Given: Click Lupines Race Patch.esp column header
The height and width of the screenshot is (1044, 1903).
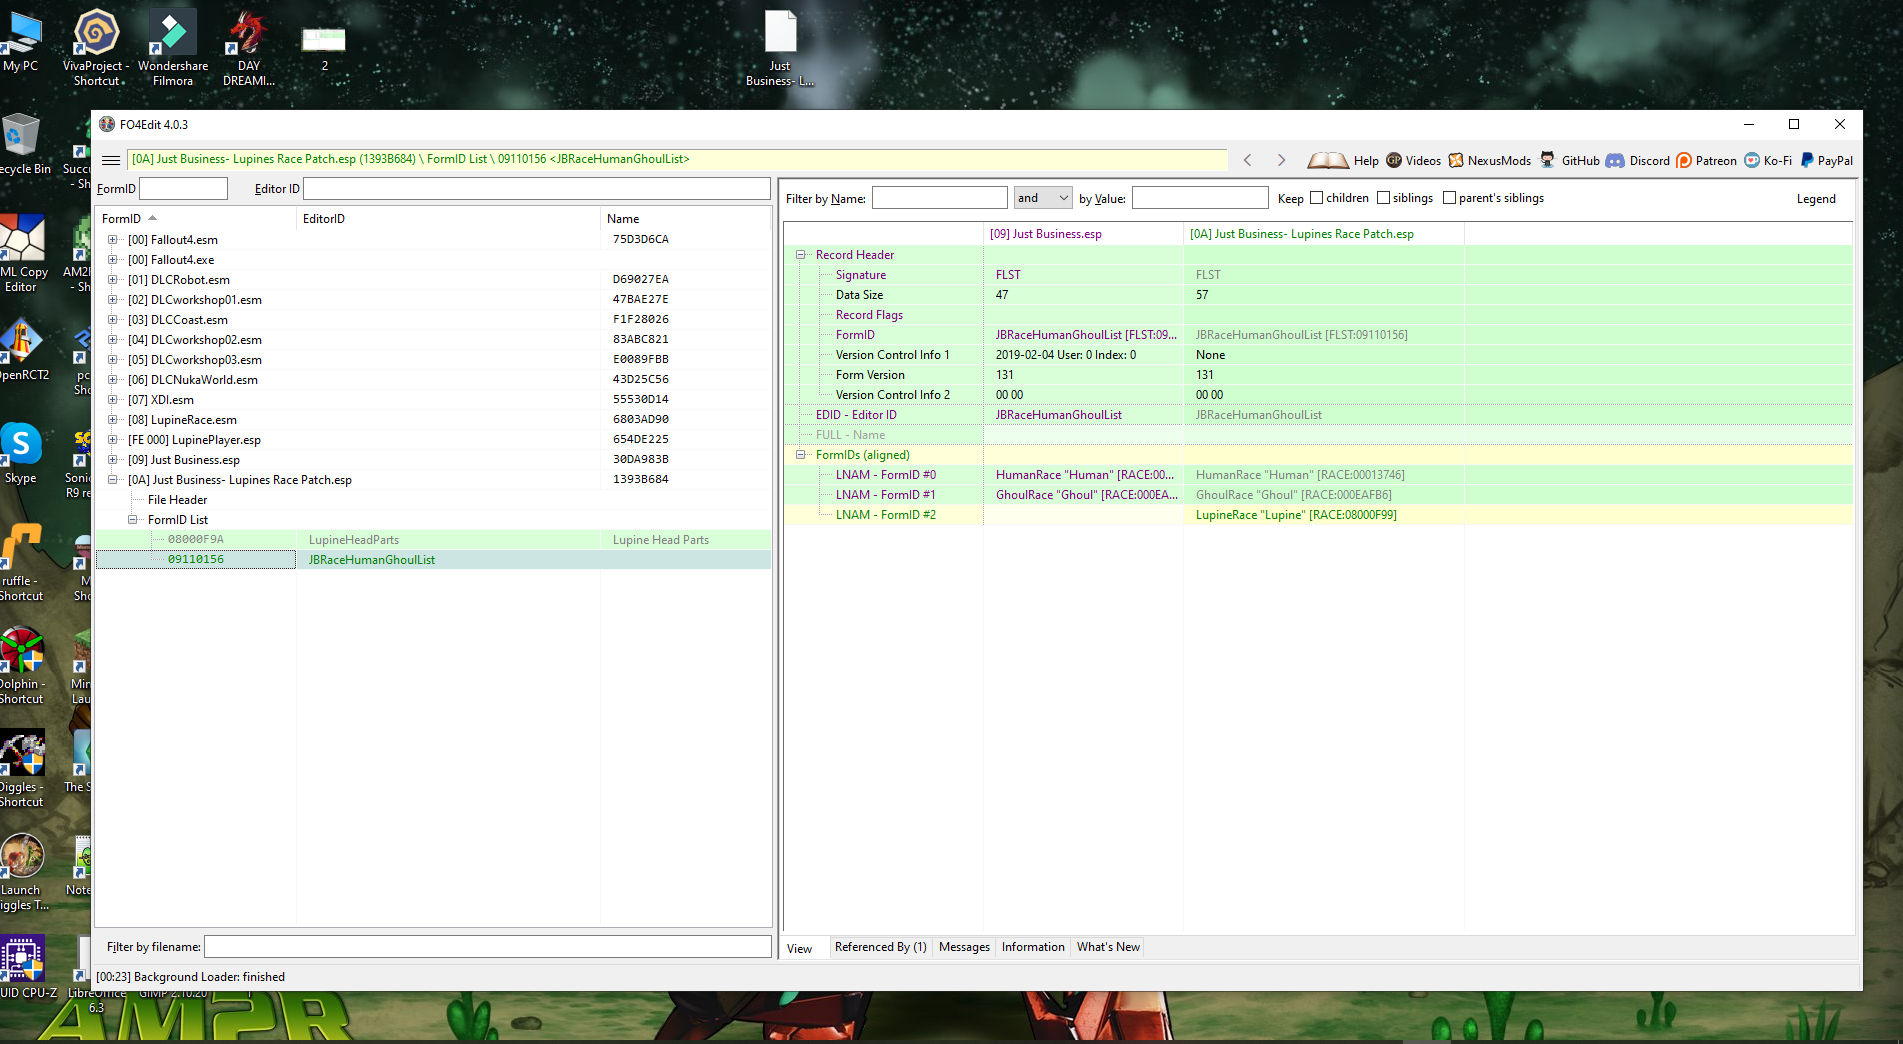Looking at the screenshot, I should (1324, 234).
